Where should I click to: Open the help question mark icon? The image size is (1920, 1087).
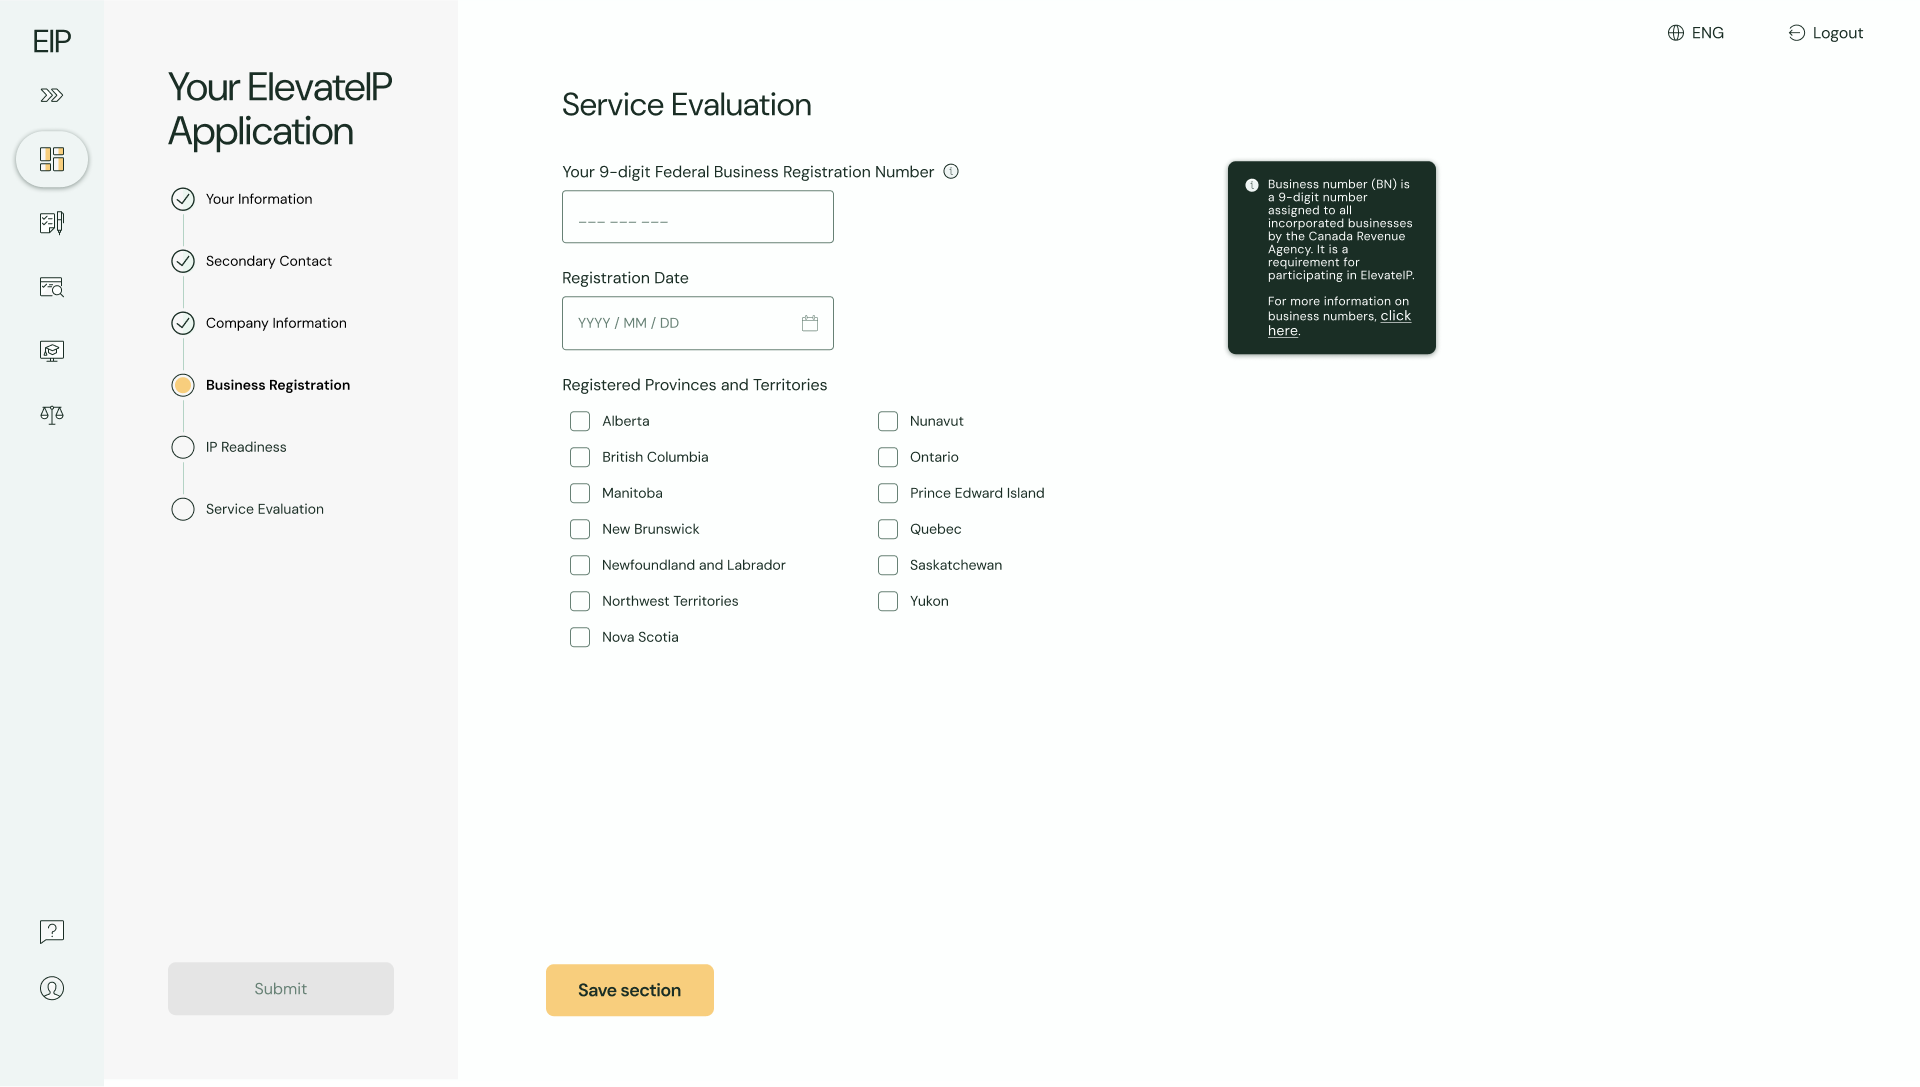coord(52,932)
